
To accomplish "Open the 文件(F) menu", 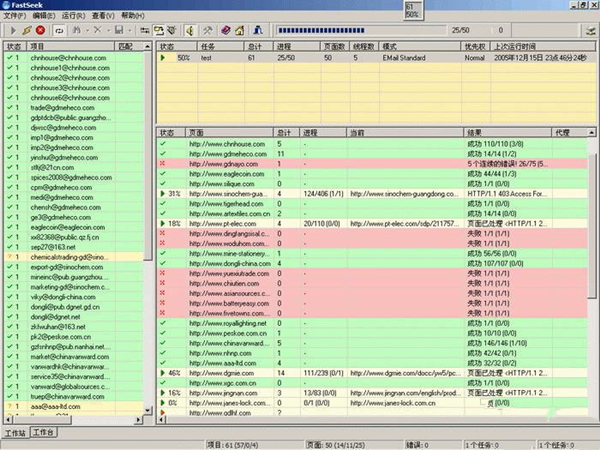I will click(15, 17).
